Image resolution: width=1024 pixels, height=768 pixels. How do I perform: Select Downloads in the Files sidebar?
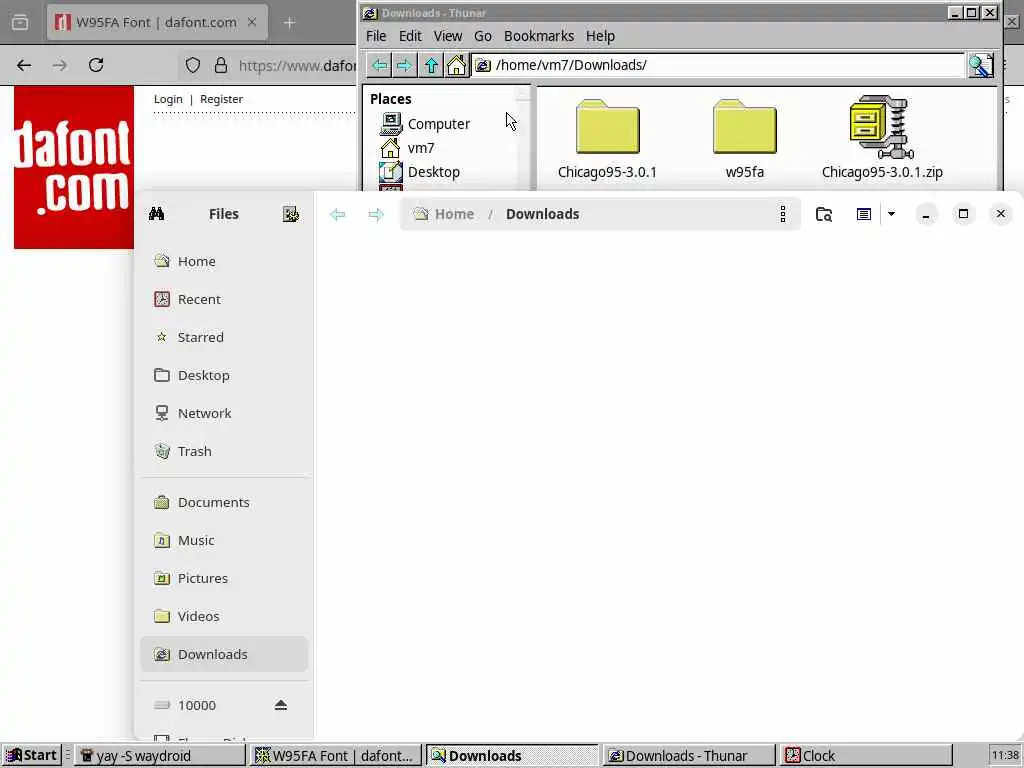(x=224, y=654)
